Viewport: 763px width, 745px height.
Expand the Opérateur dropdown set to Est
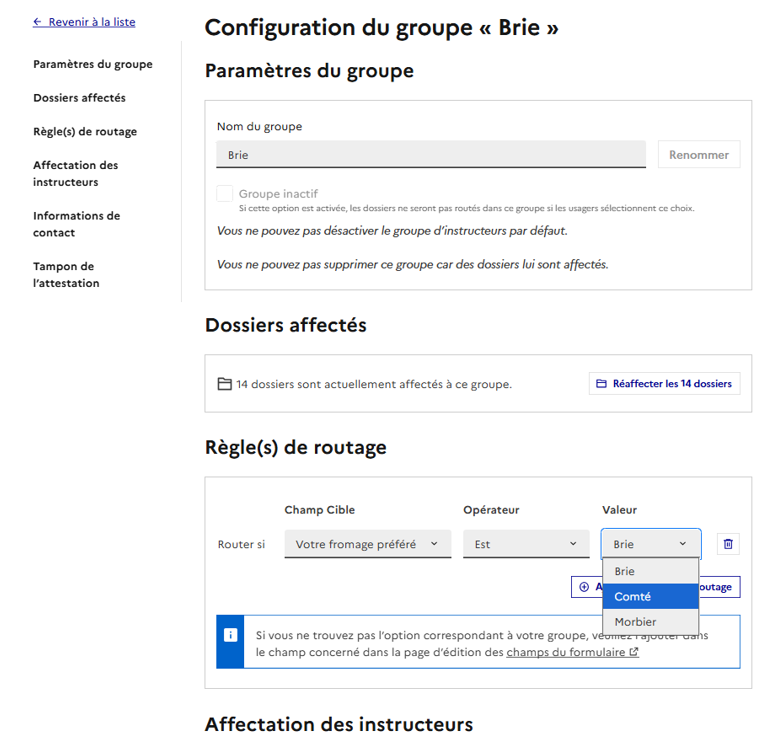tap(526, 544)
